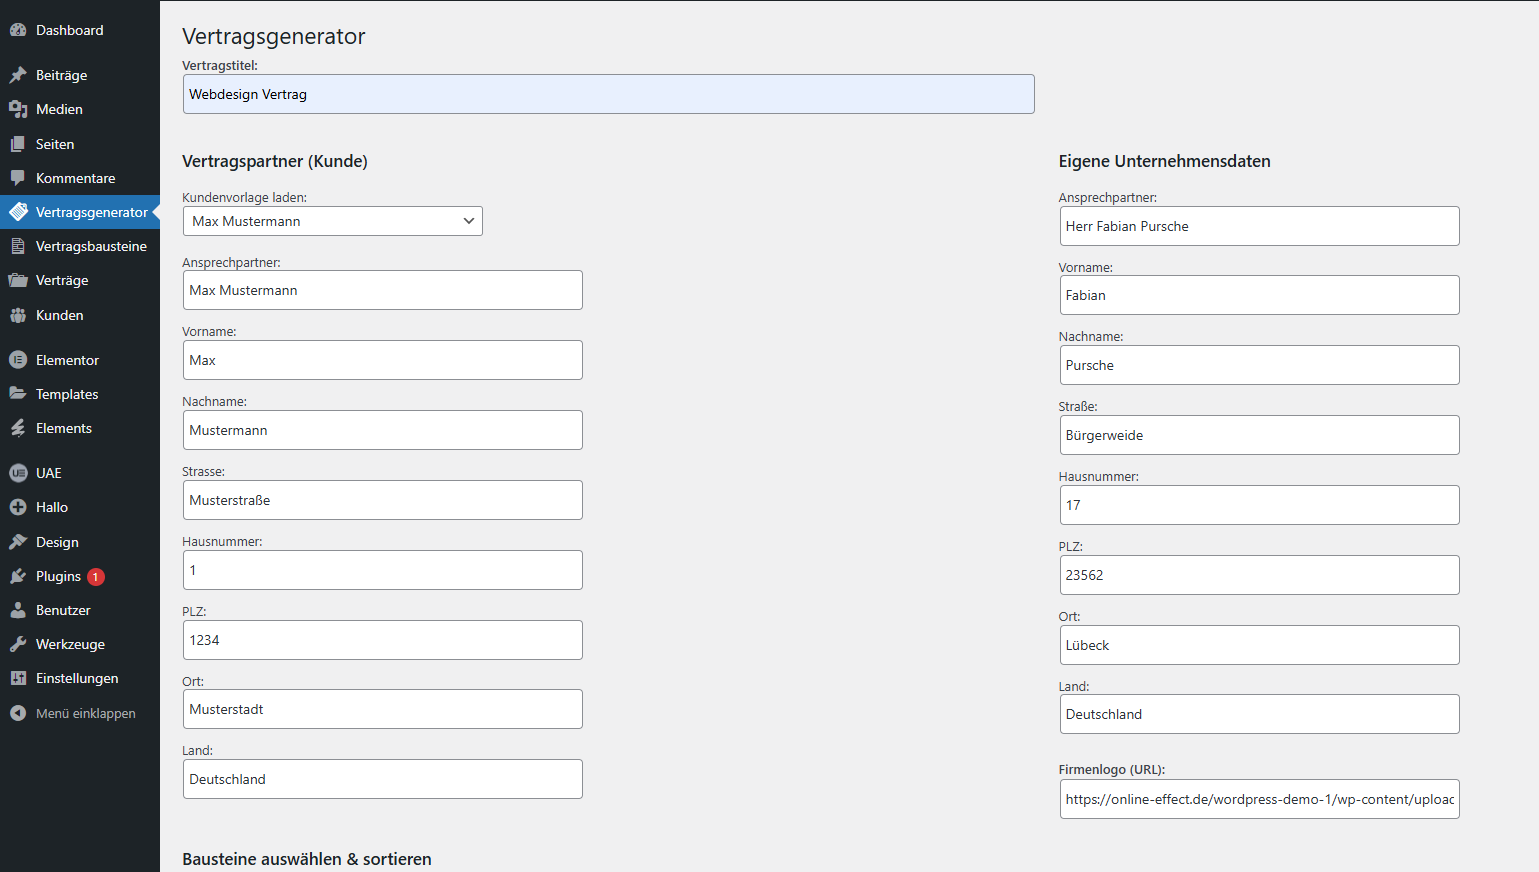Click the Werkzeuge wrench icon
Image resolution: width=1539 pixels, height=872 pixels.
point(18,644)
